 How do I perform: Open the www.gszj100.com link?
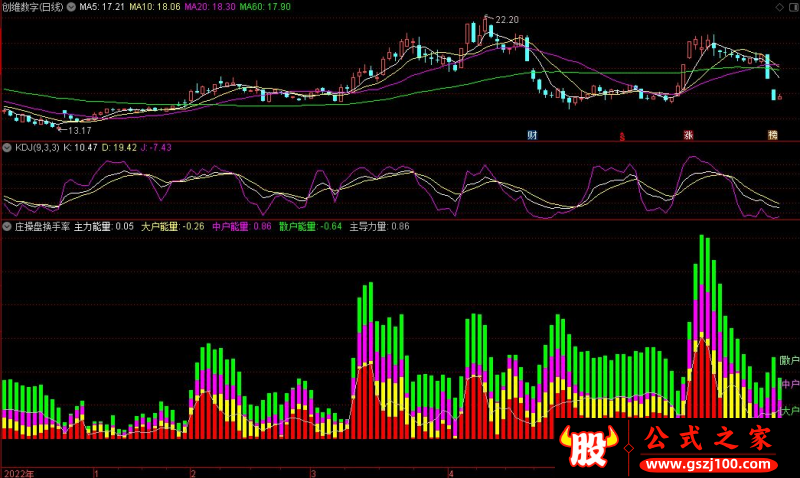(x=707, y=463)
